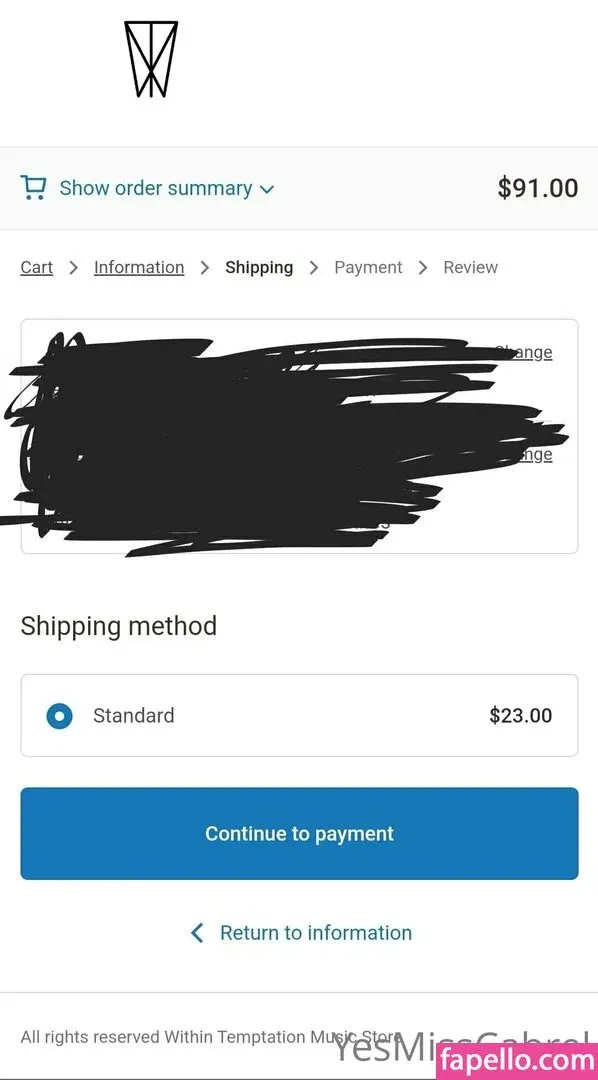Open the Payment breadcrumb step

click(368, 267)
